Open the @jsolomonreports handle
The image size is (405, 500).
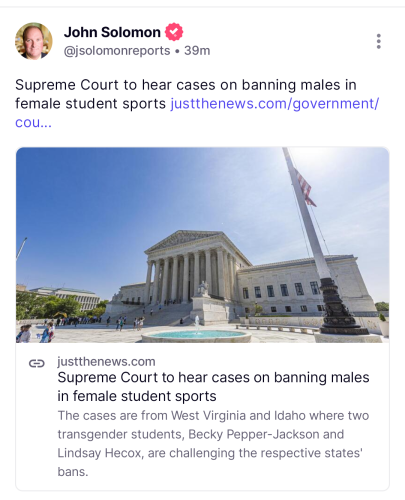[x=117, y=51]
